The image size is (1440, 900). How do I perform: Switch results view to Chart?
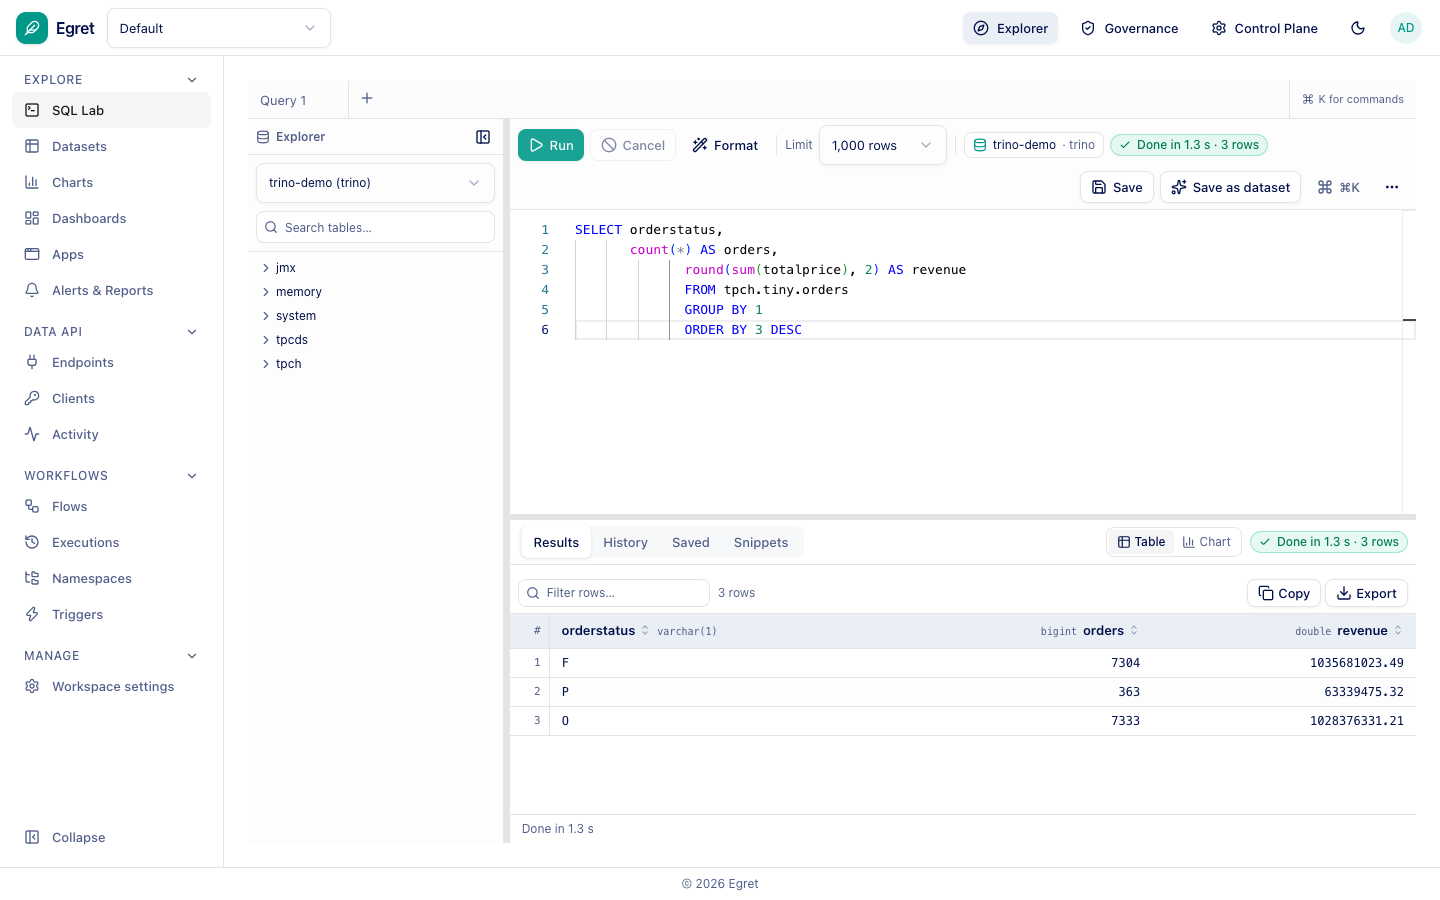point(1206,542)
